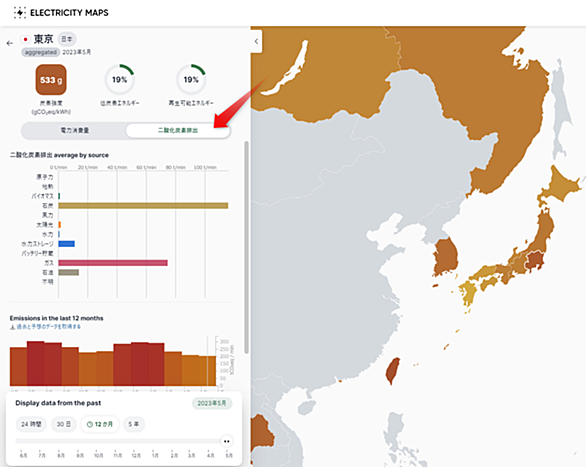
Task: Click the 6月 timeline tick
Action: tap(23, 455)
